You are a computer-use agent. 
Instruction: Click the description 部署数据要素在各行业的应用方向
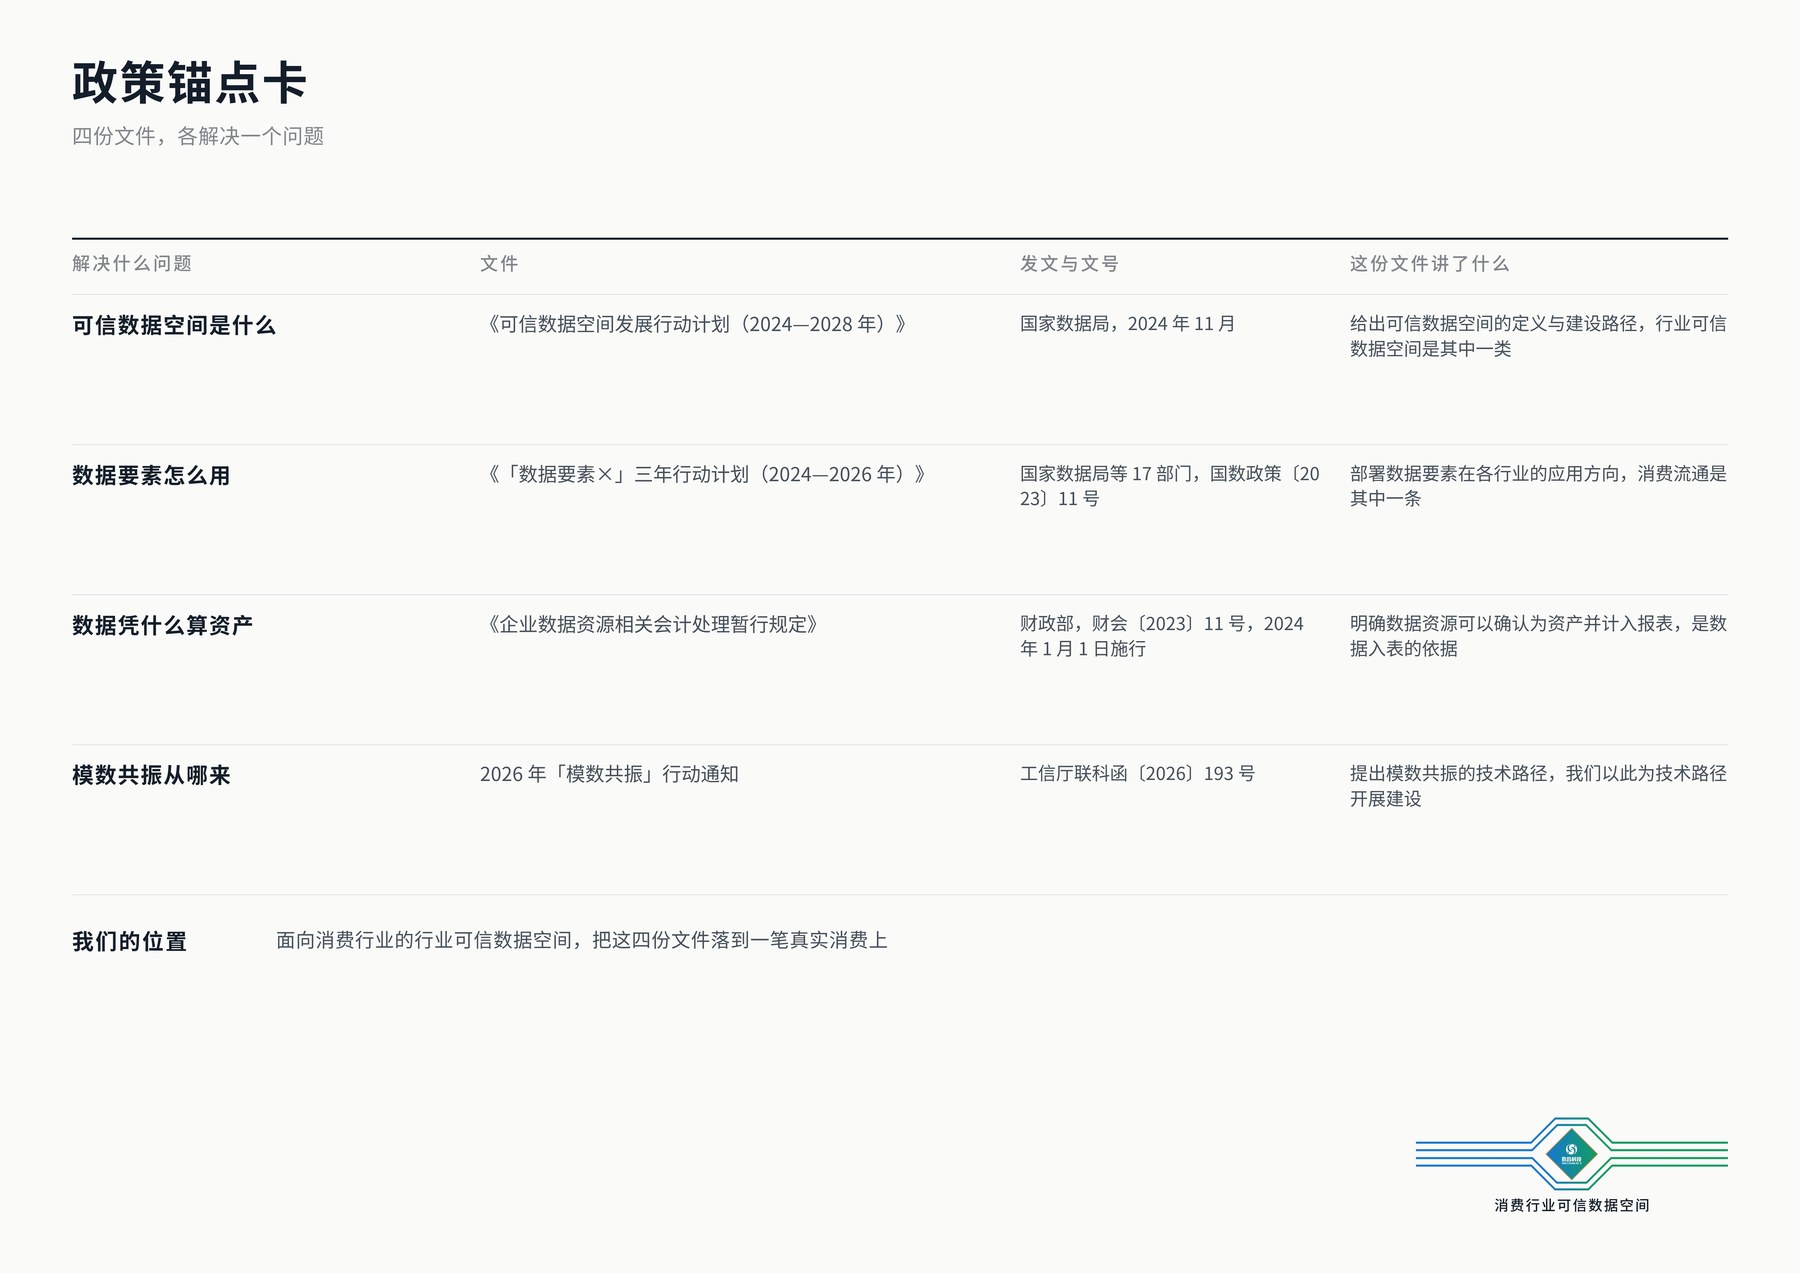coord(1538,486)
